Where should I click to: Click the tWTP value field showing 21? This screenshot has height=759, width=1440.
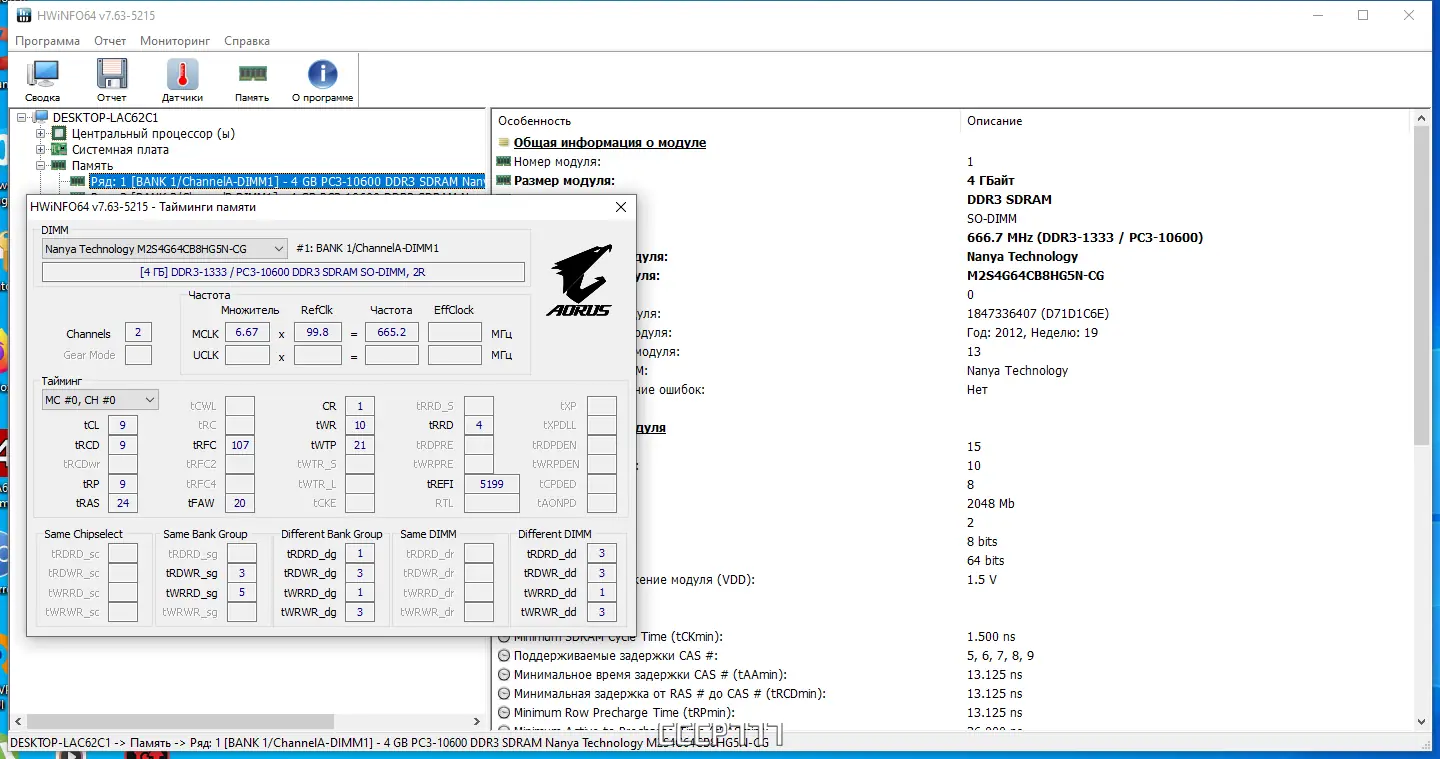359,445
